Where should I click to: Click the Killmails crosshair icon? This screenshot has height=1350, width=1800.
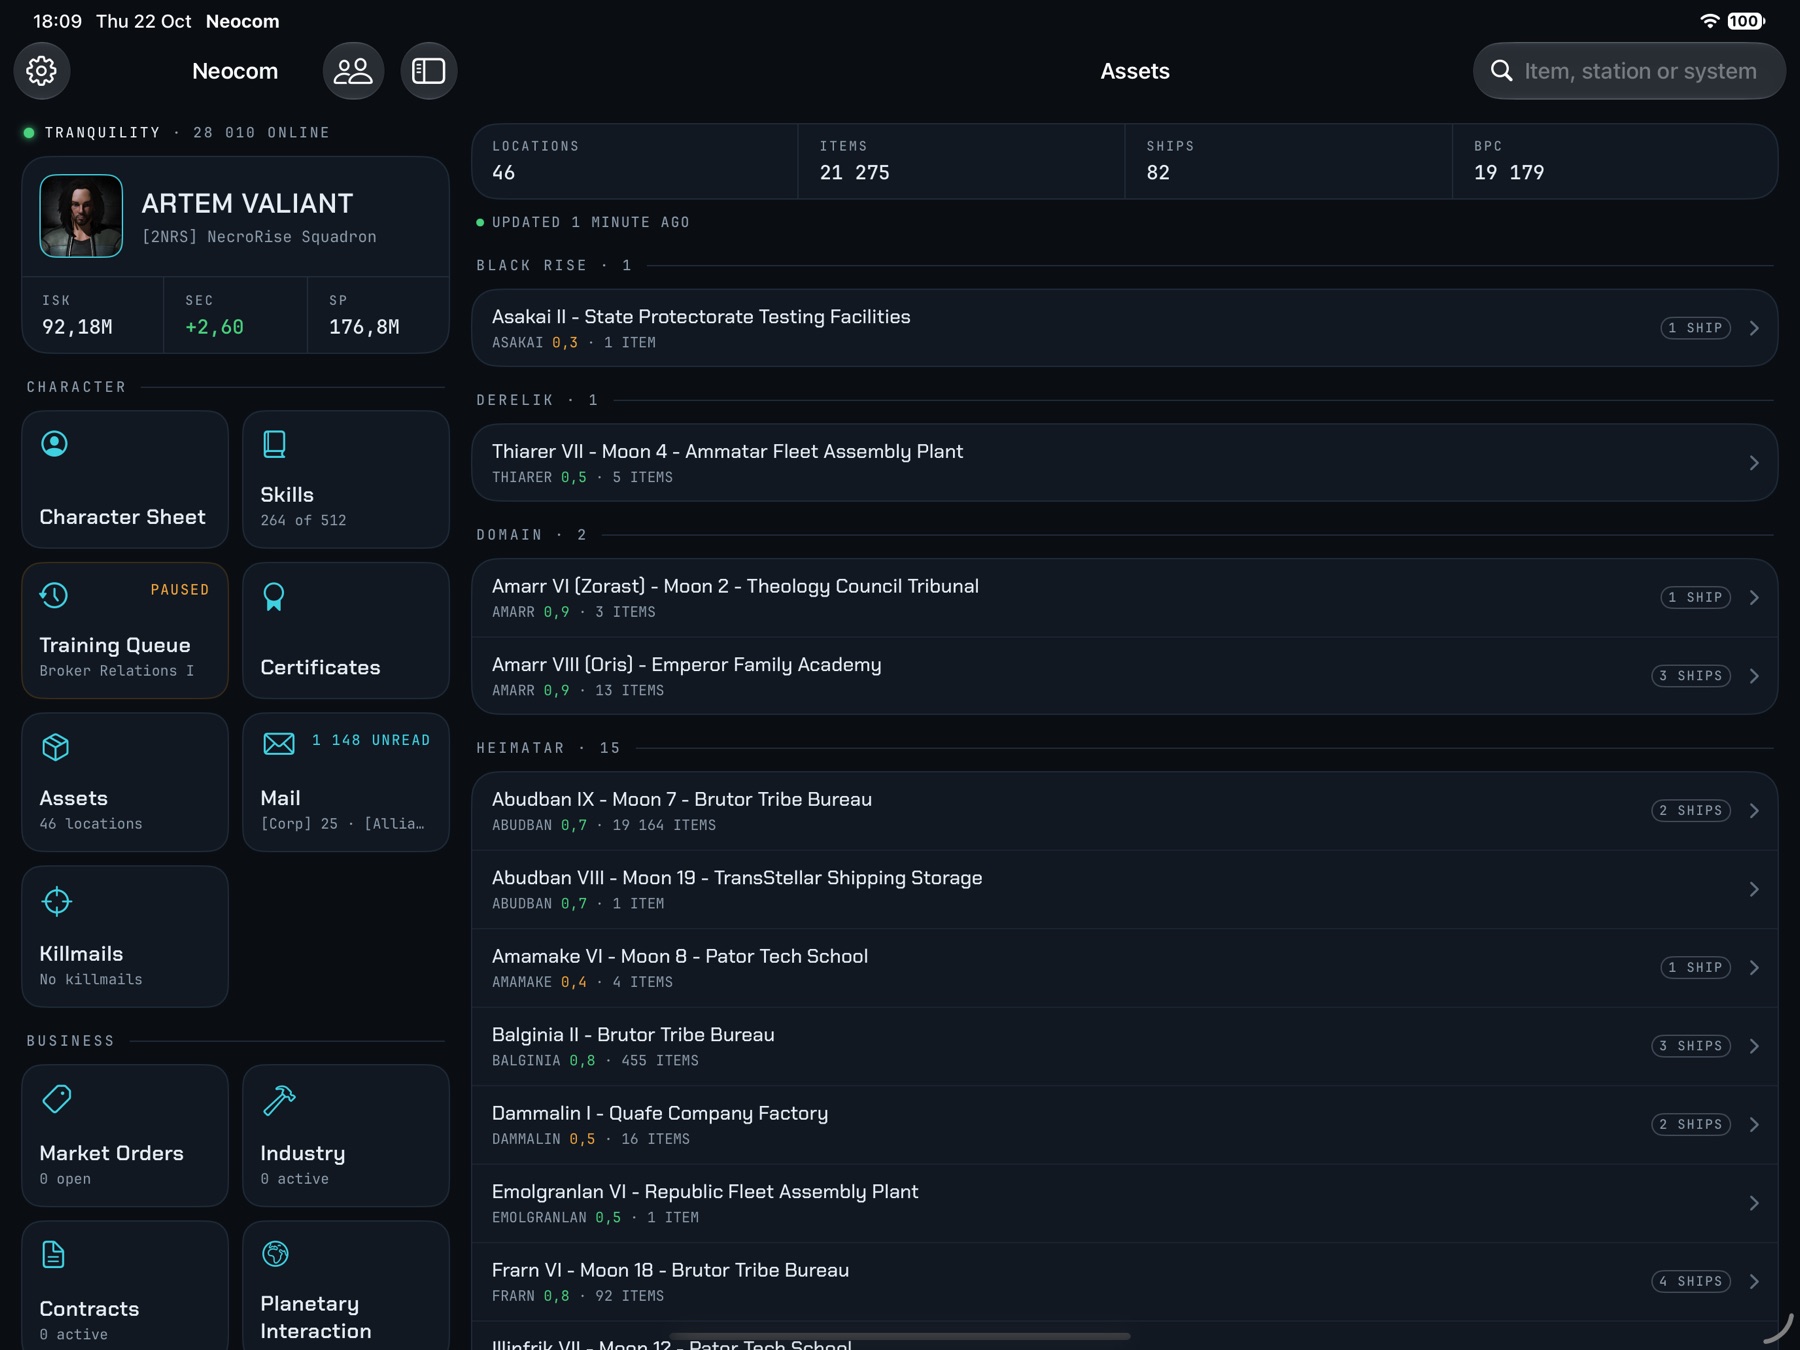(57, 901)
